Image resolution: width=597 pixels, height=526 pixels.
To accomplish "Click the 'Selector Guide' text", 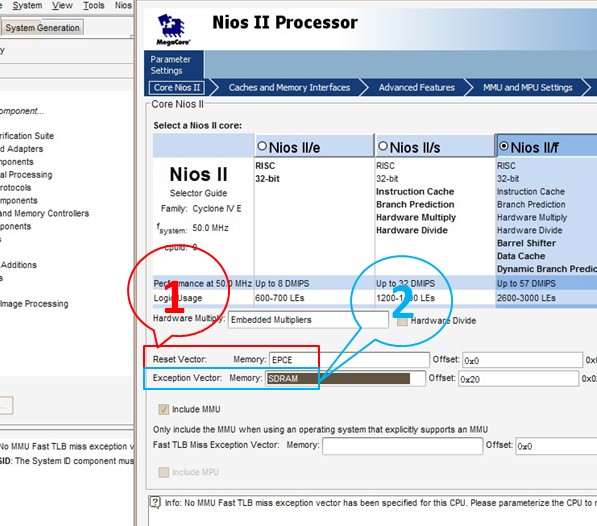I will coord(198,193).
